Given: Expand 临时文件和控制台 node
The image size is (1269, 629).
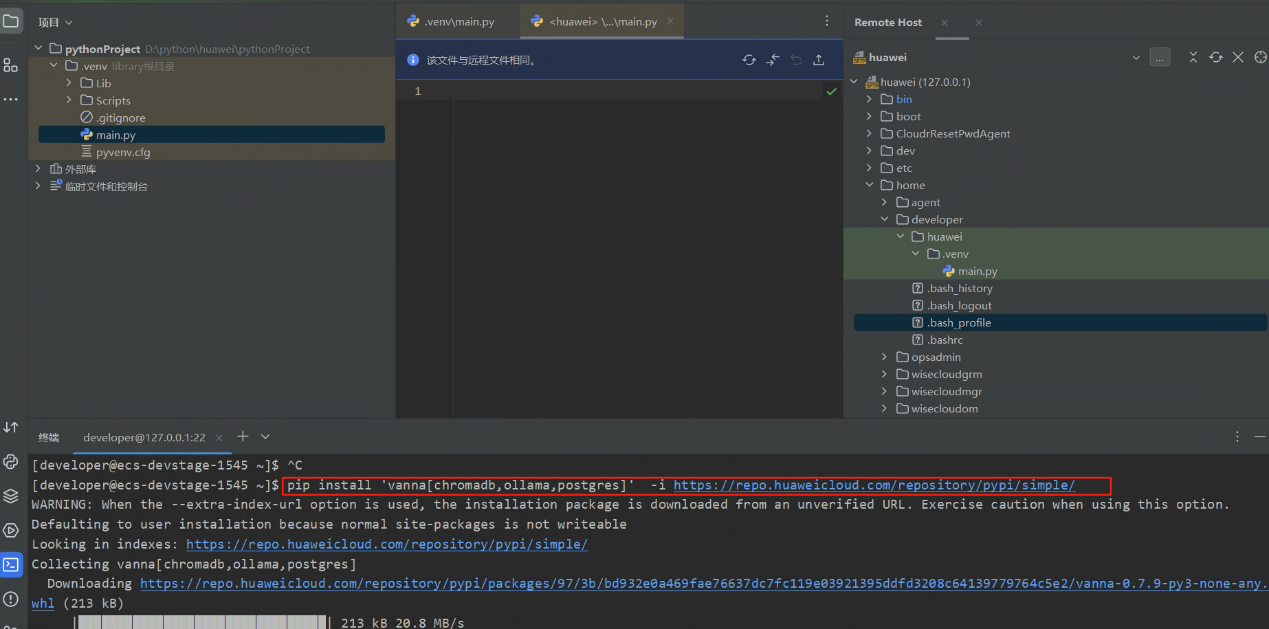Looking at the screenshot, I should 39,186.
